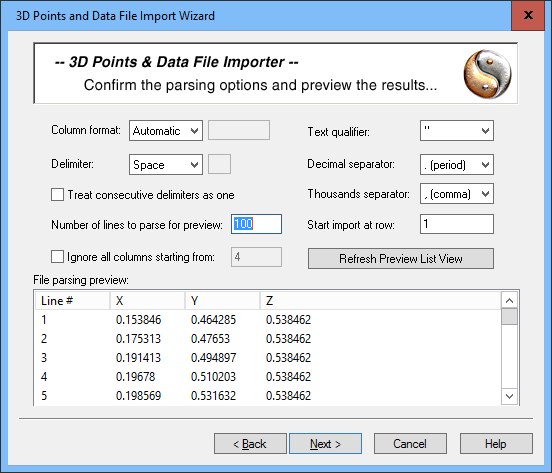Expand the Delimiter Space dropdown

point(166,164)
